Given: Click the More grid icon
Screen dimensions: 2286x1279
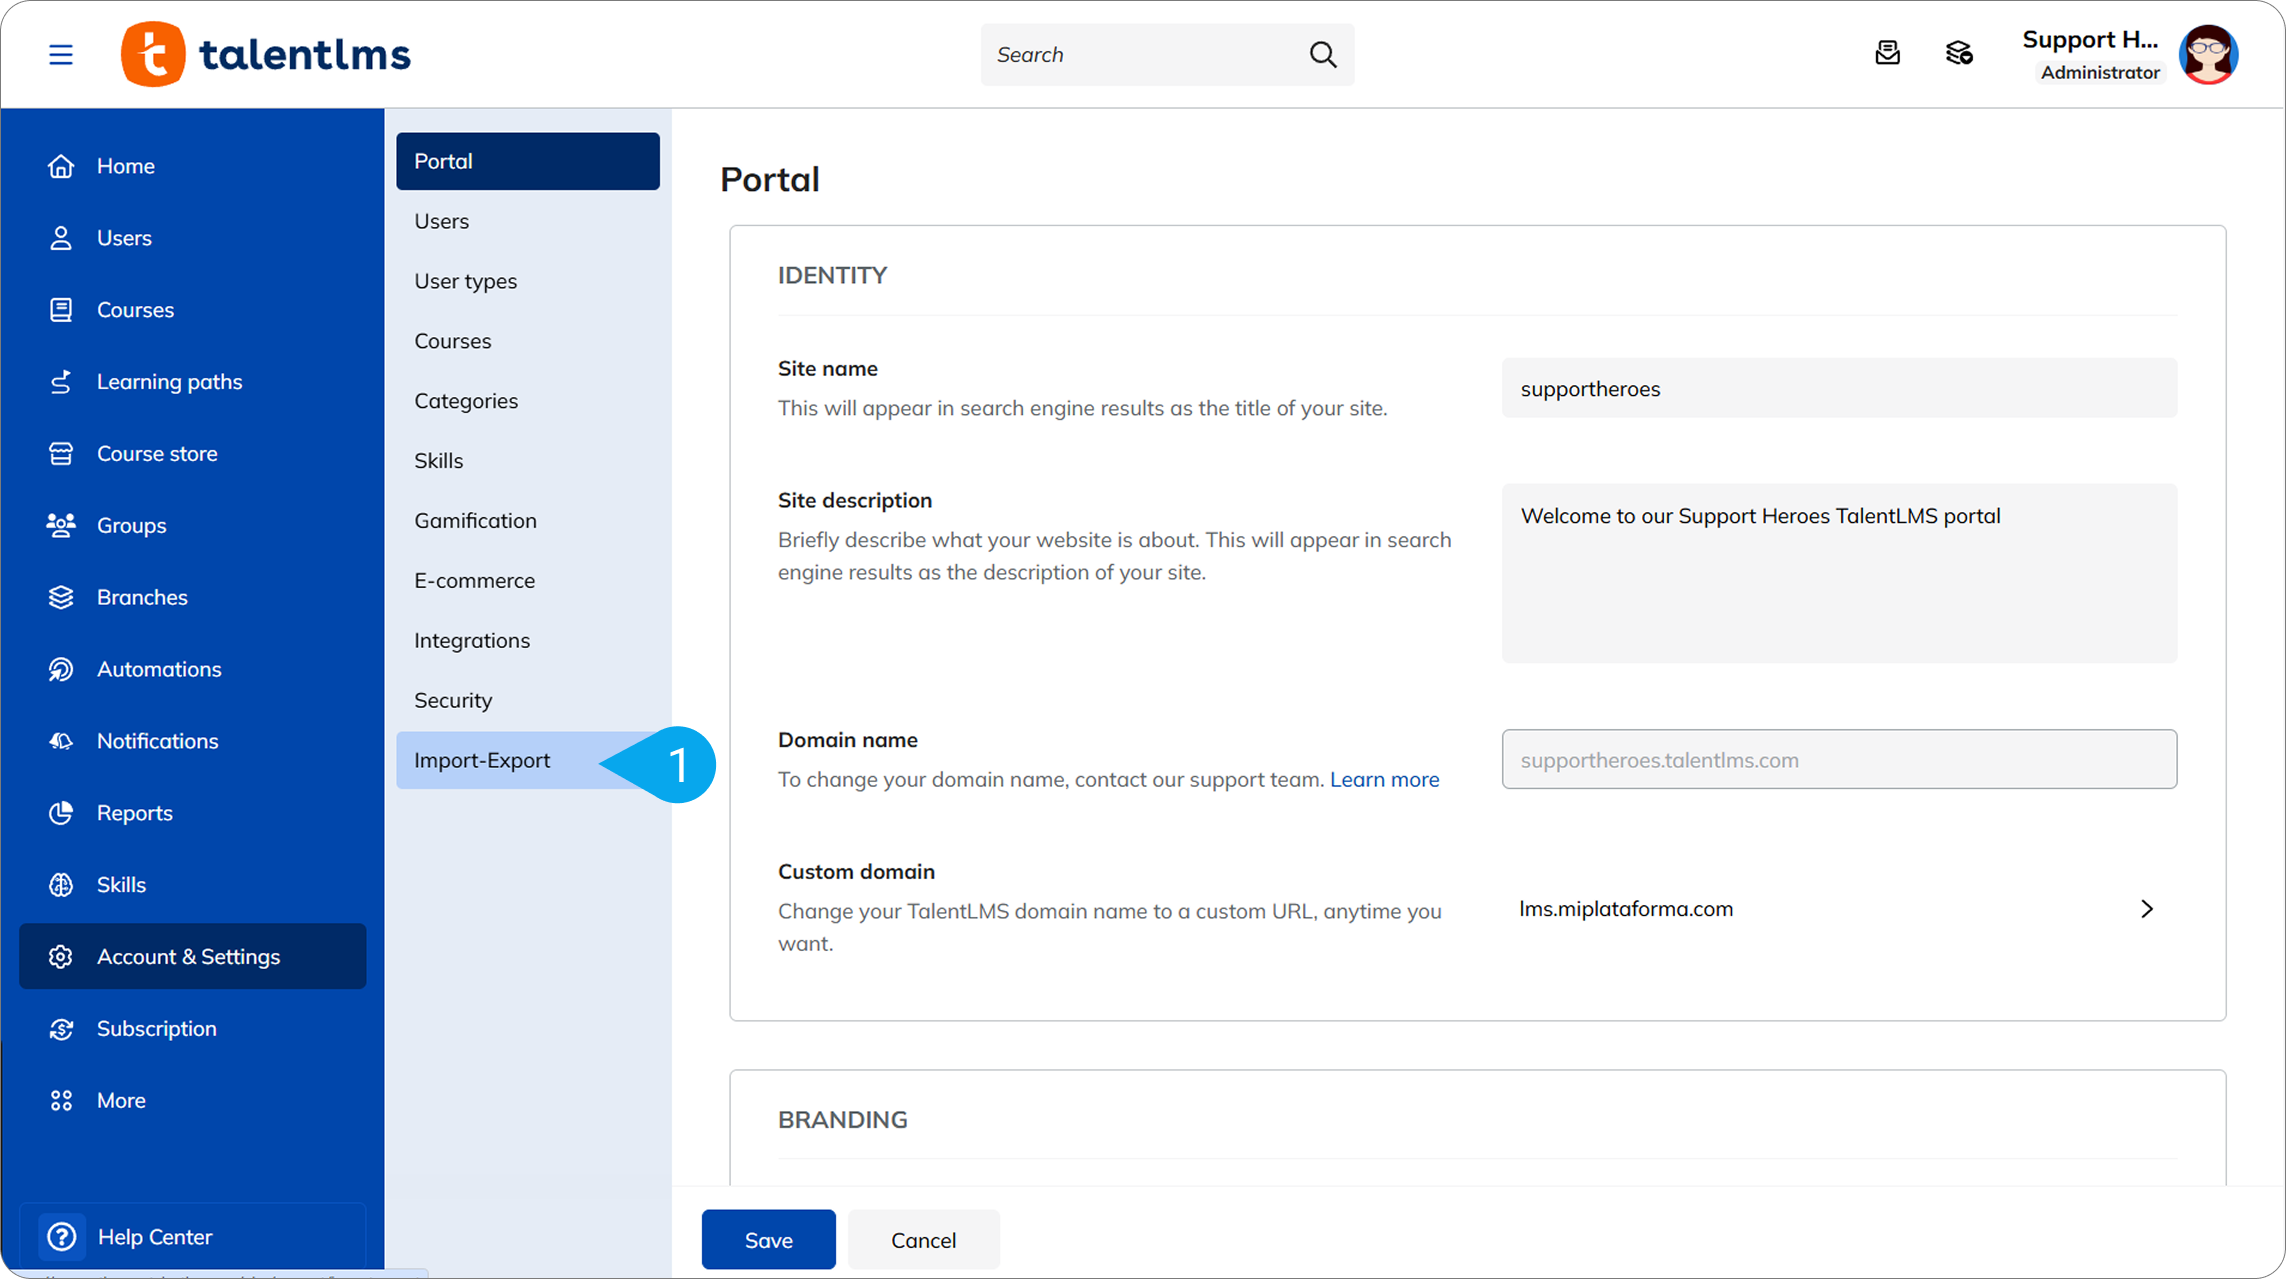Looking at the screenshot, I should point(61,1101).
